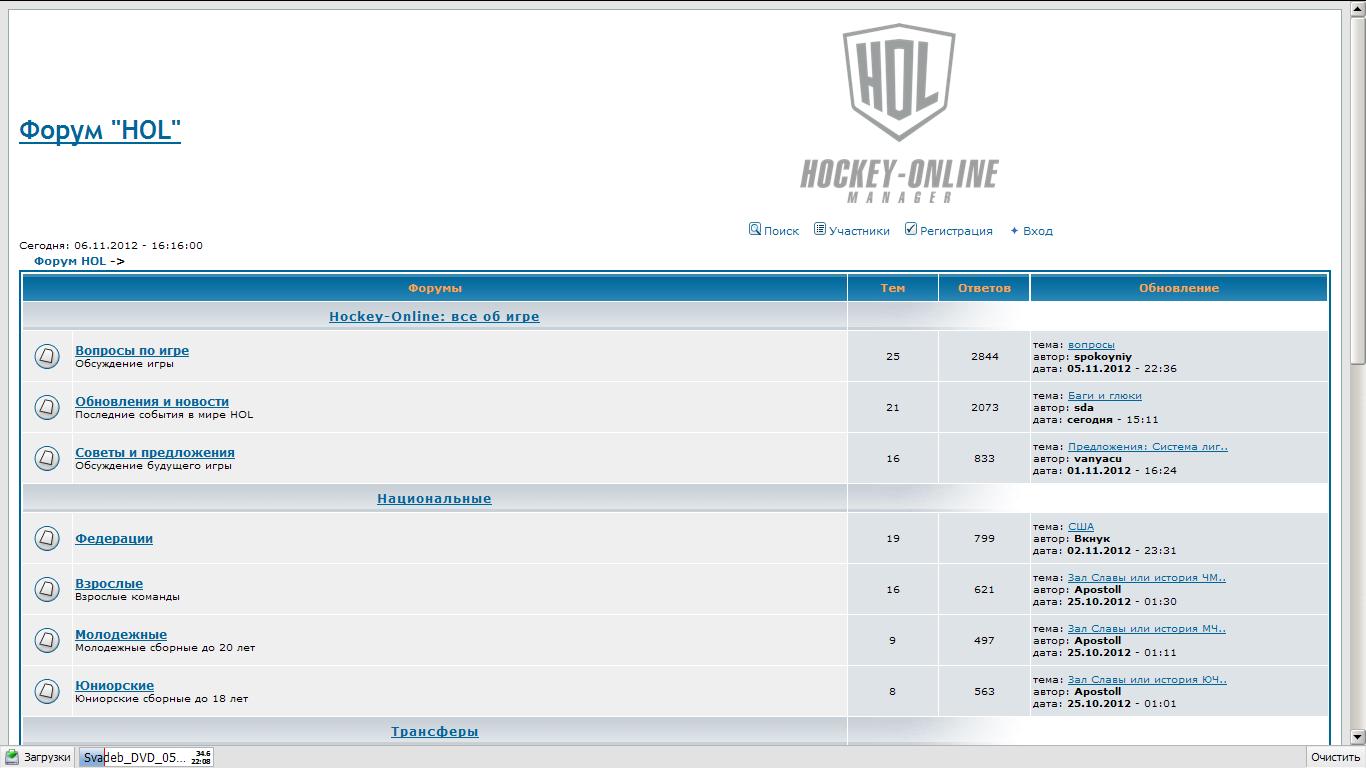Open topic Зал Славы или история МЧ..
Image resolution: width=1366 pixels, height=768 pixels.
pos(1147,628)
